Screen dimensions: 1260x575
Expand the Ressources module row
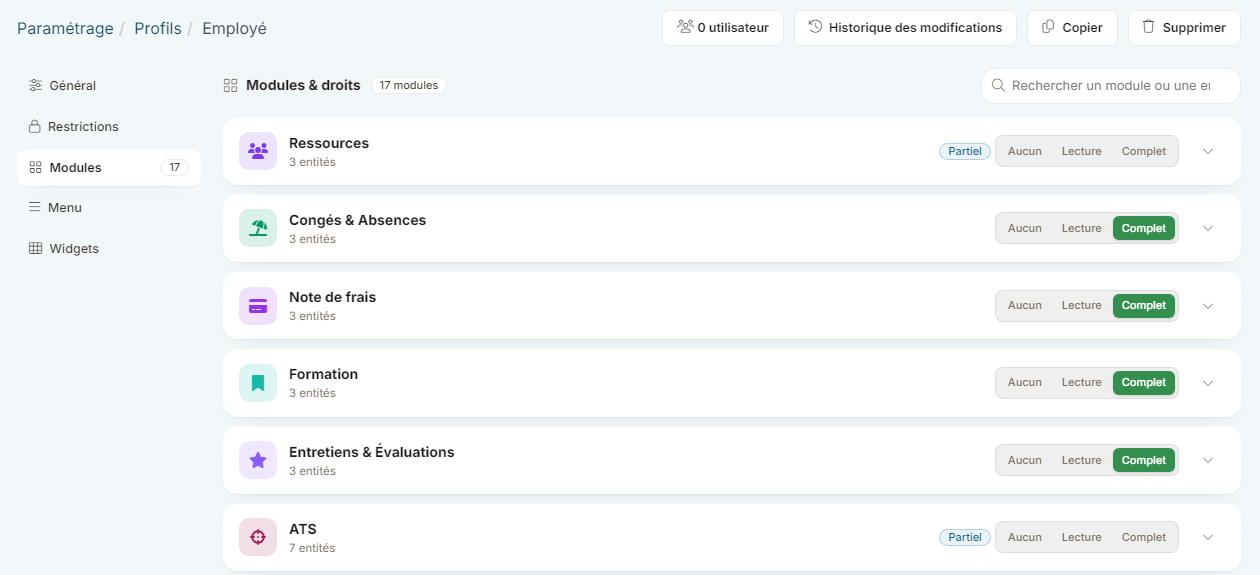coord(1207,151)
